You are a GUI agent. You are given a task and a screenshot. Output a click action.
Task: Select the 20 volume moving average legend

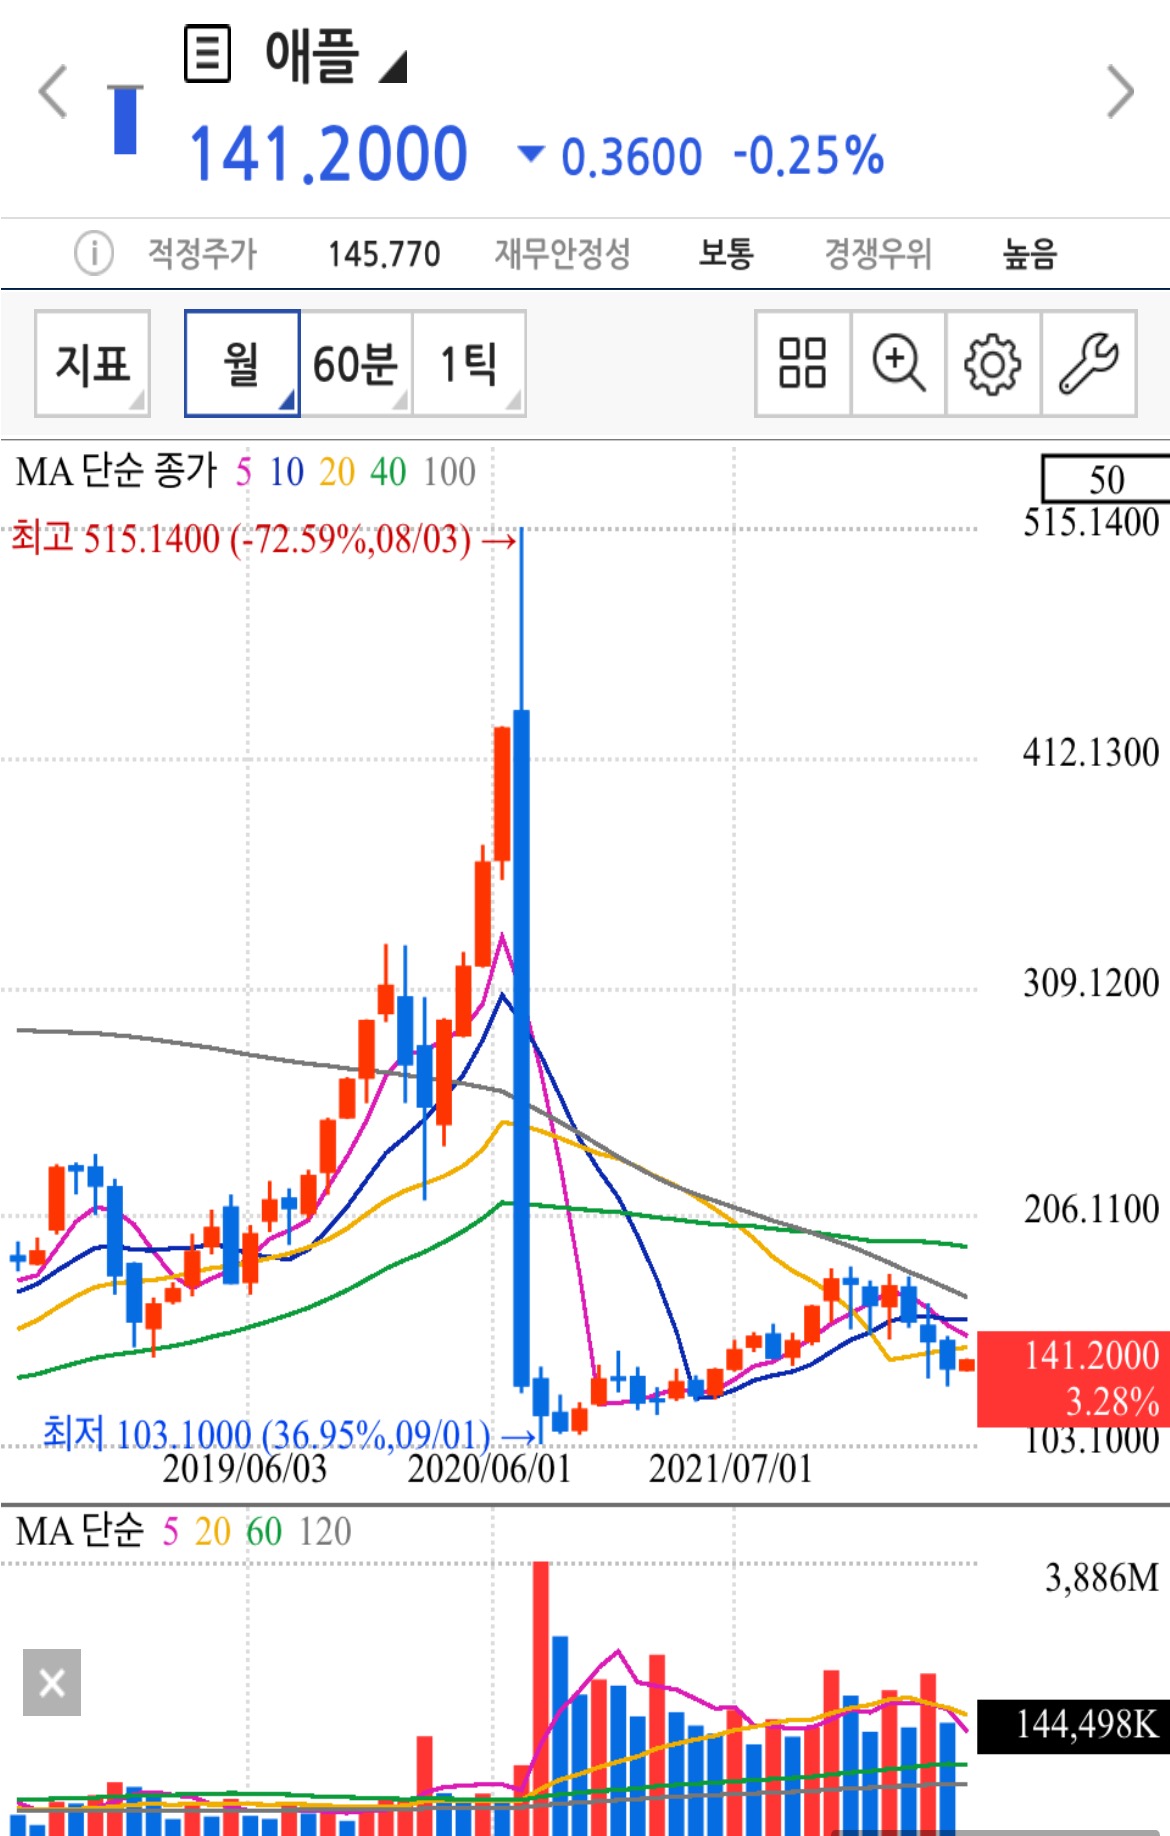click(212, 1532)
